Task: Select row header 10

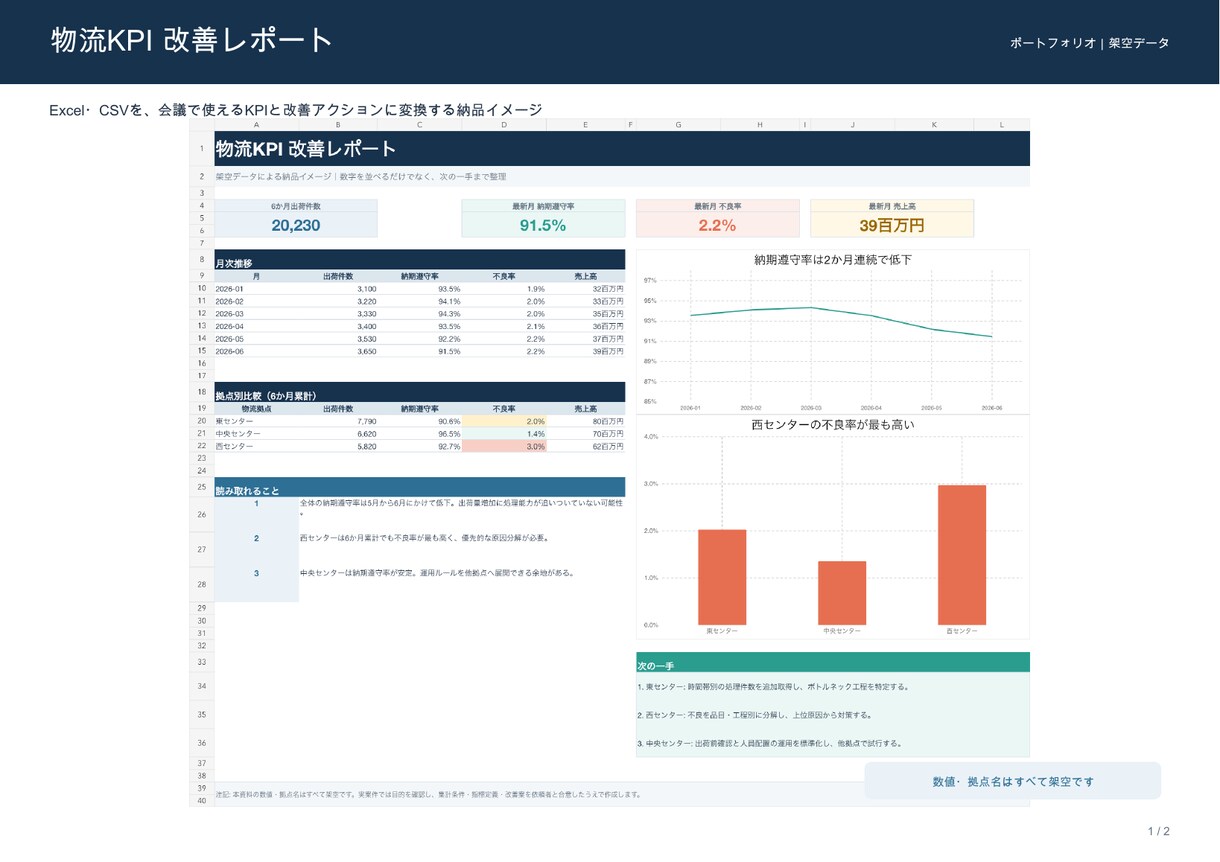Action: (x=202, y=288)
